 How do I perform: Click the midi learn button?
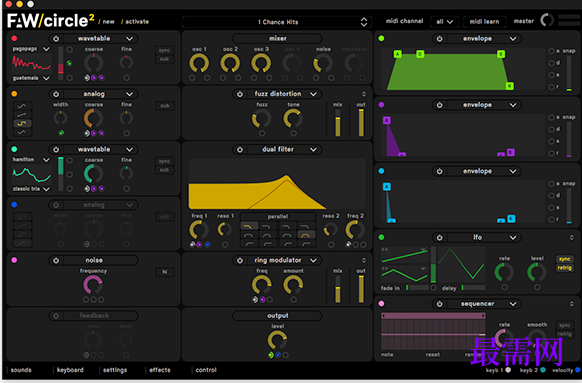484,22
